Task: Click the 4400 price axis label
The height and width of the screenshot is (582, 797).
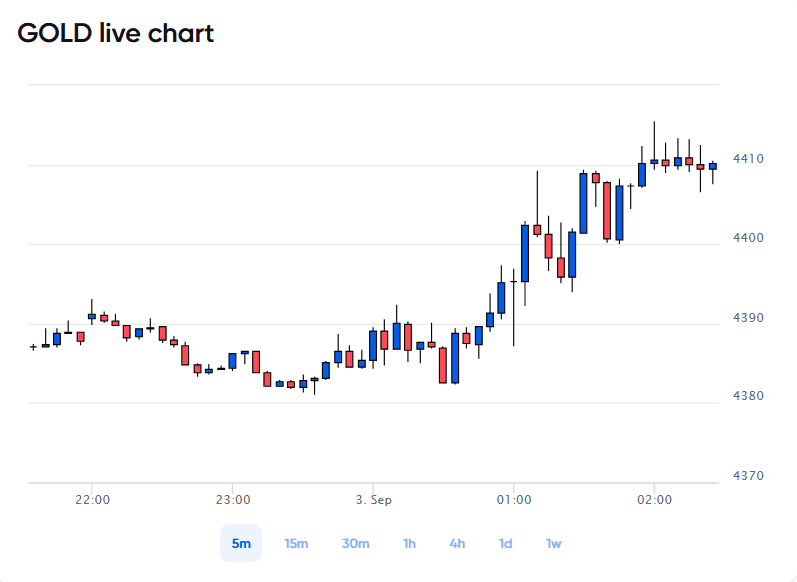Action: pos(748,237)
